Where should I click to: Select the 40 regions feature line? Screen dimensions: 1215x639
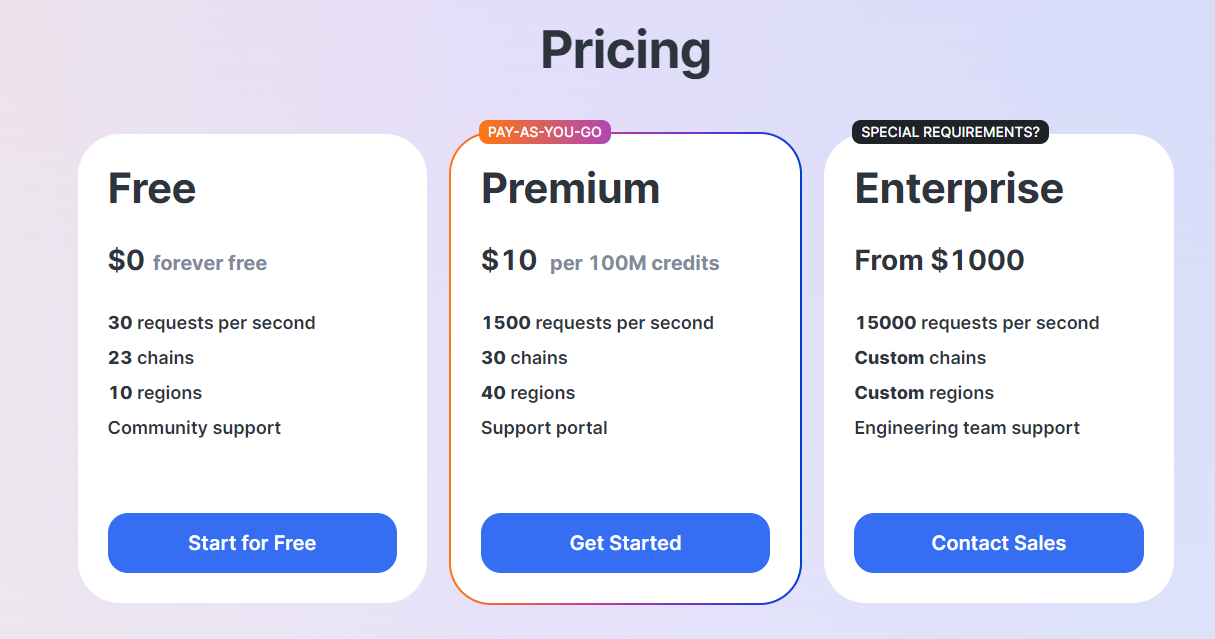(x=528, y=393)
